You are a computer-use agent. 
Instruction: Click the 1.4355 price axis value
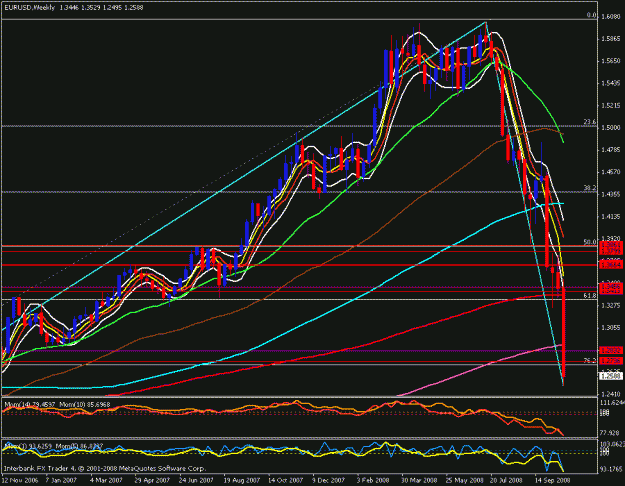pyautogui.click(x=611, y=195)
